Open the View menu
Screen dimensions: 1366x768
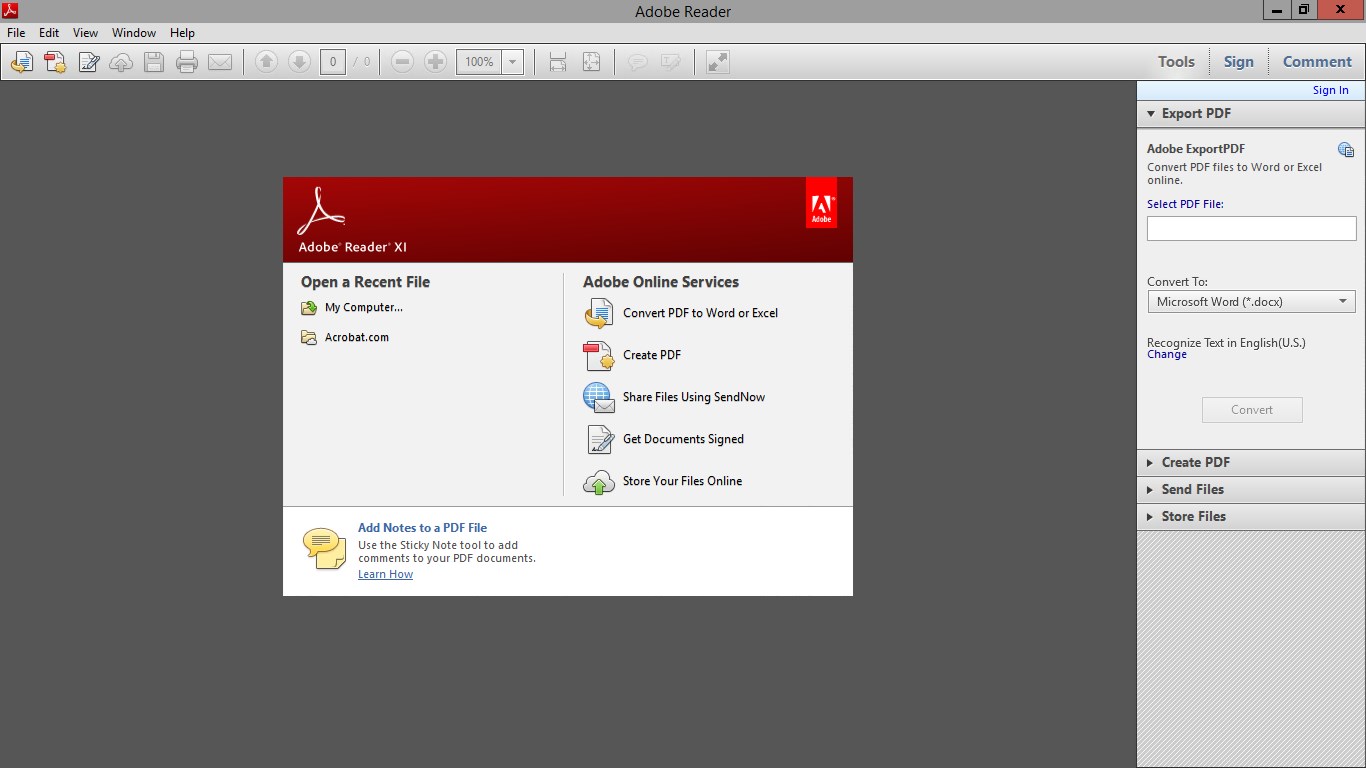tap(86, 33)
